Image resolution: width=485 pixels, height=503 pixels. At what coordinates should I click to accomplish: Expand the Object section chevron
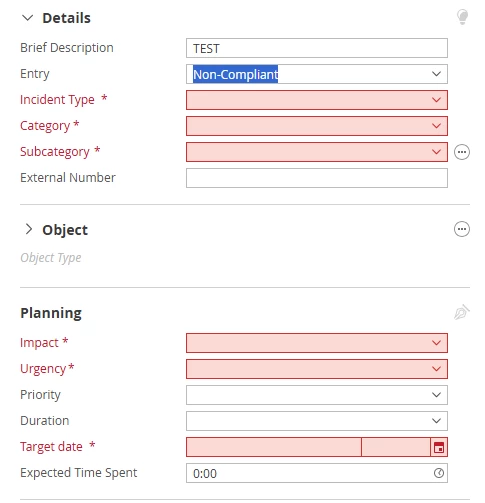(29, 229)
